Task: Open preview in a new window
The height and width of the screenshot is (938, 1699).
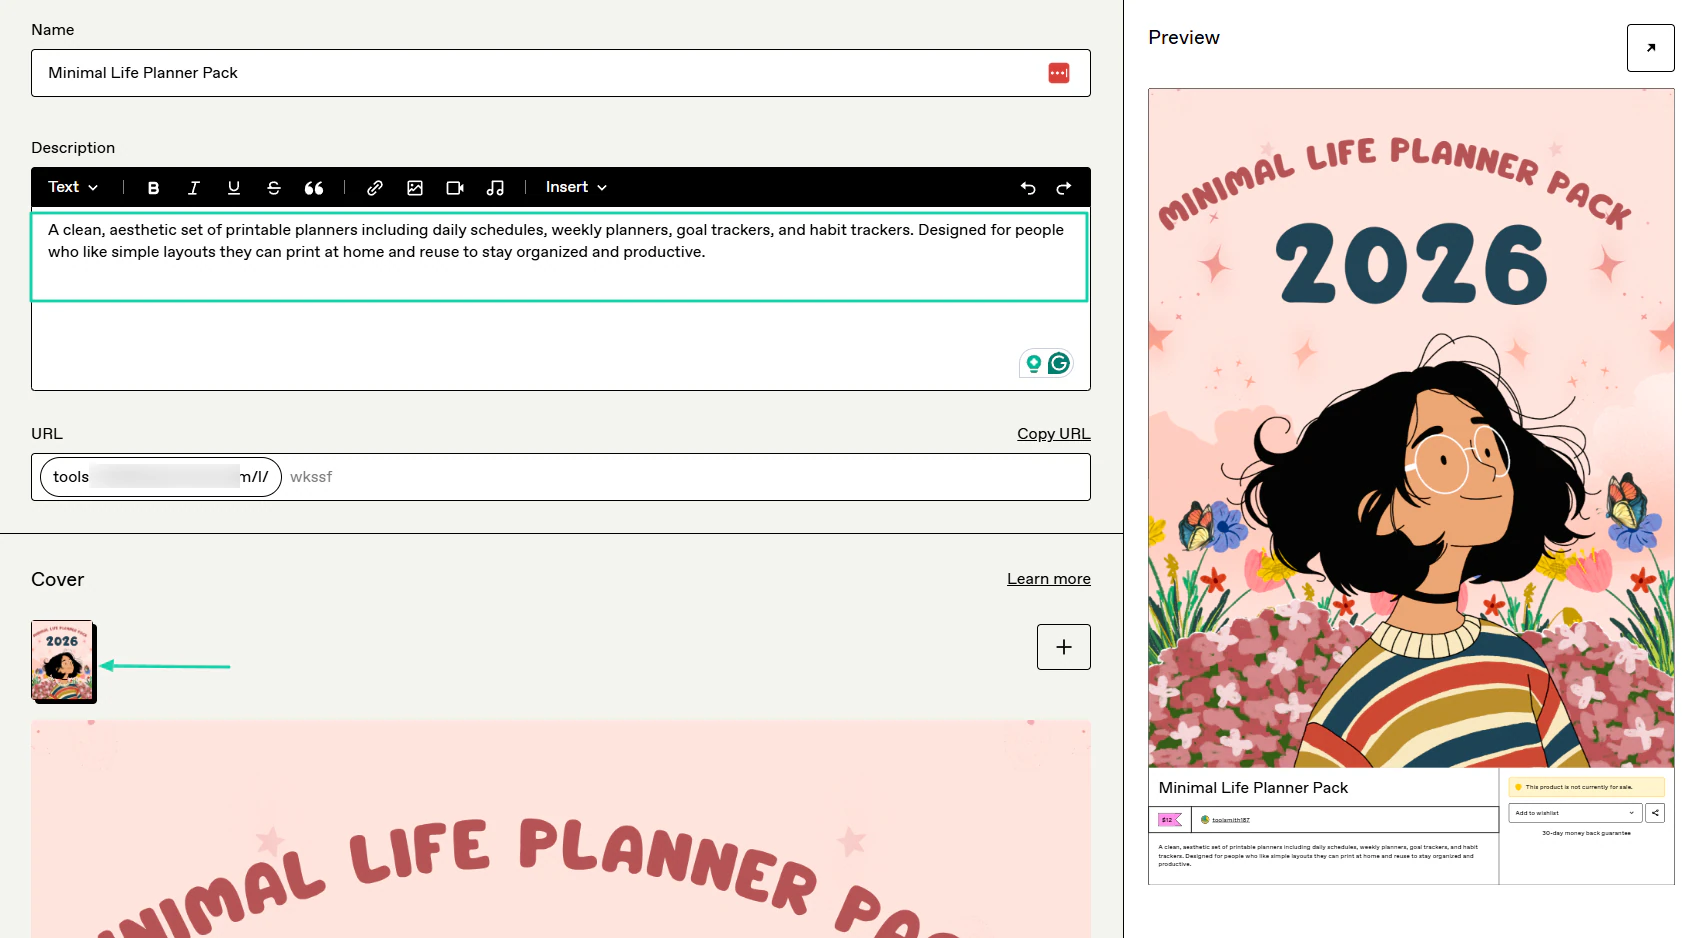Action: tap(1651, 48)
